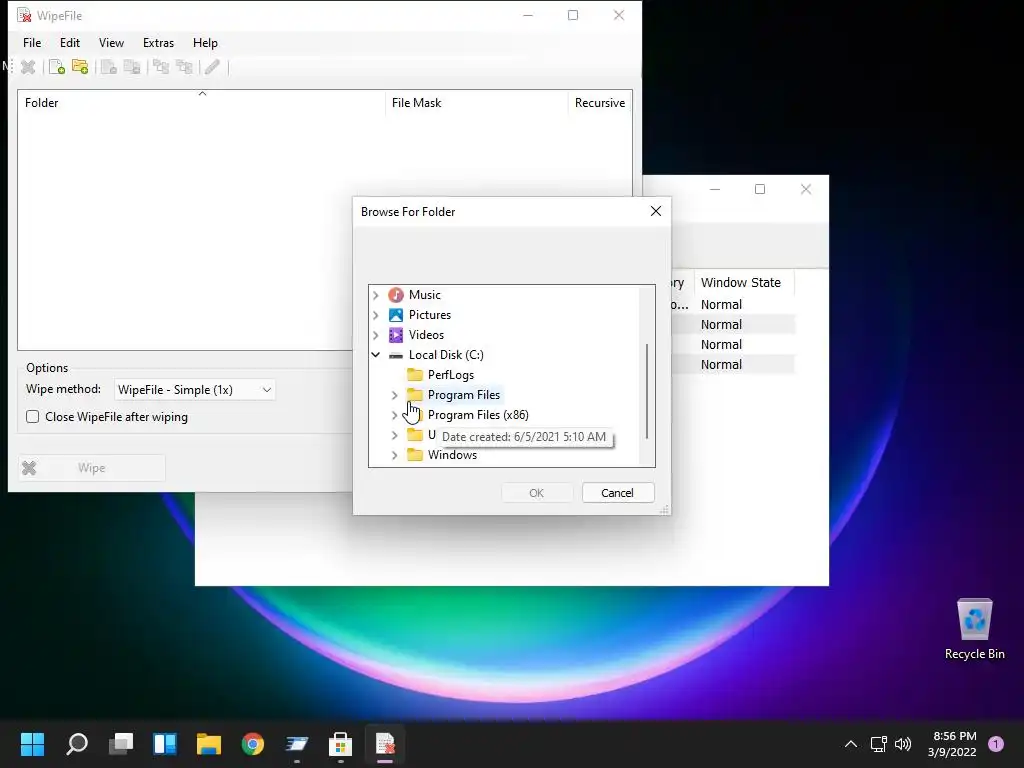The width and height of the screenshot is (1024, 768).
Task: Expand the Videos tree node
Action: (x=376, y=335)
